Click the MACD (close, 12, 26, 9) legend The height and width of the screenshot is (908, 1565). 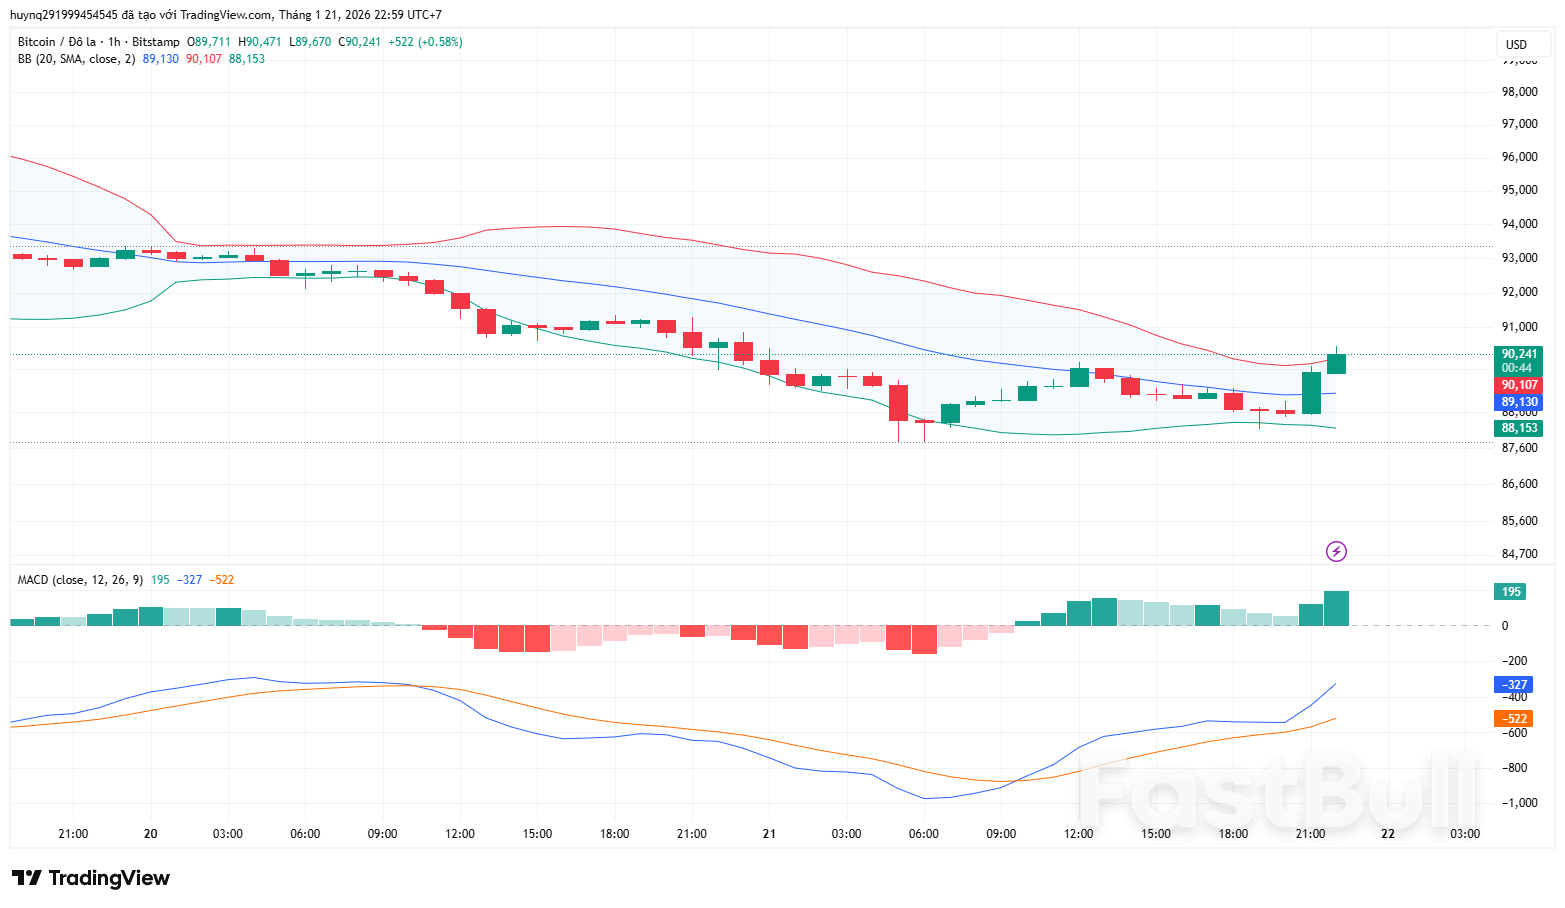tap(80, 580)
